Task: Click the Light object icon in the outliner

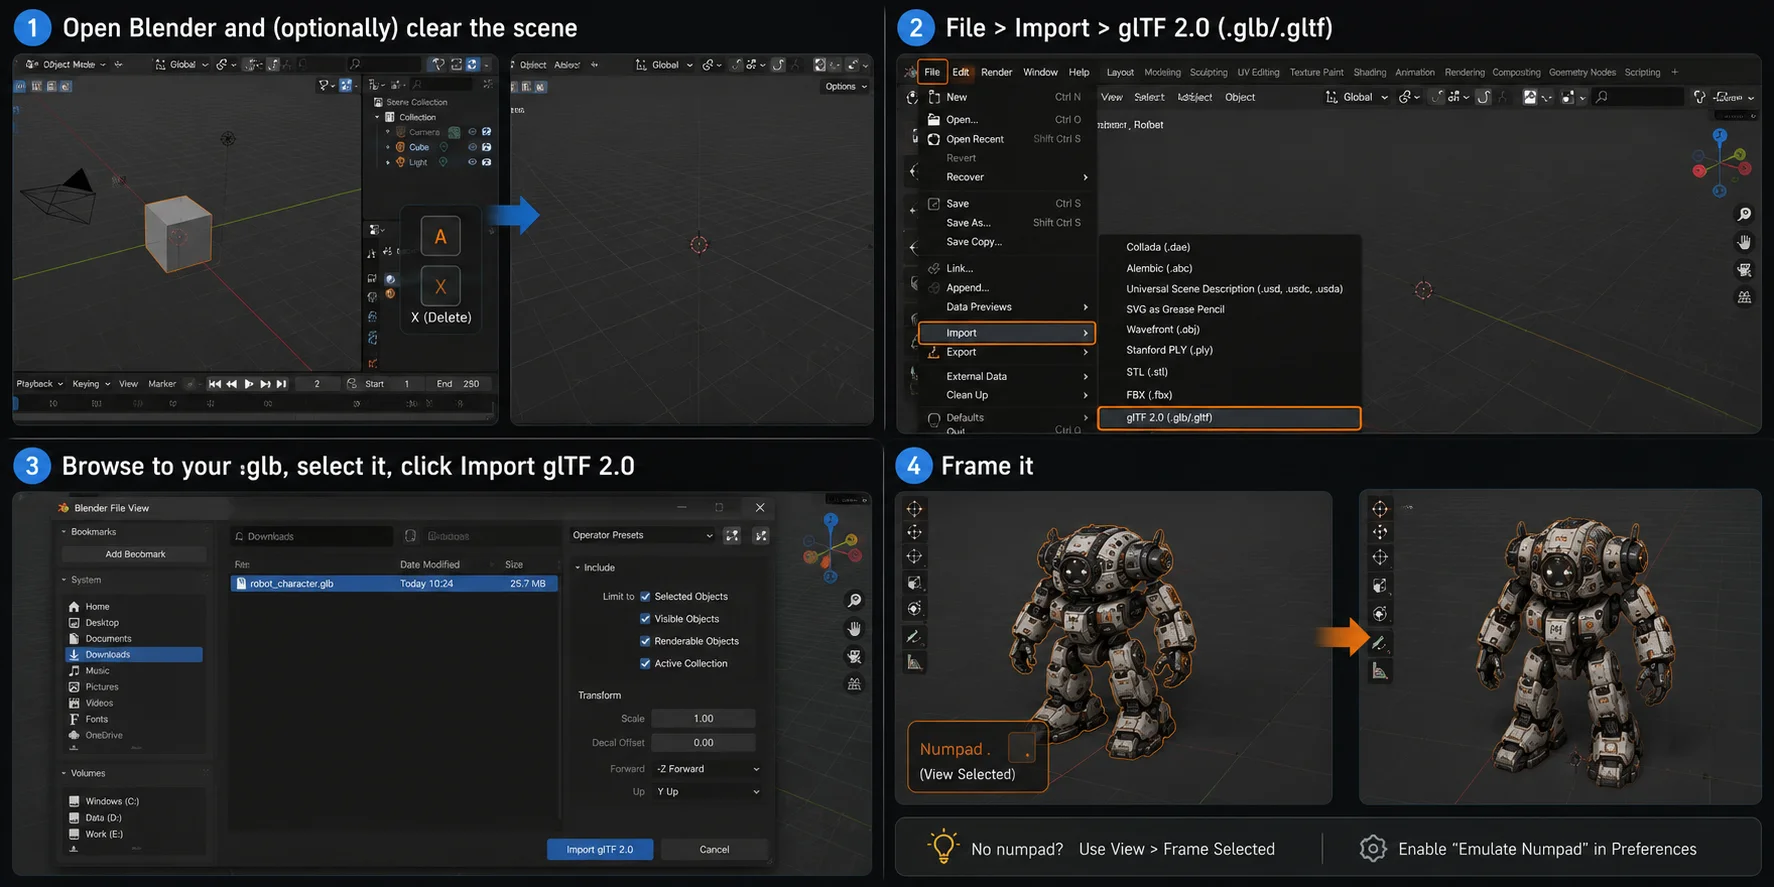Action: [401, 162]
